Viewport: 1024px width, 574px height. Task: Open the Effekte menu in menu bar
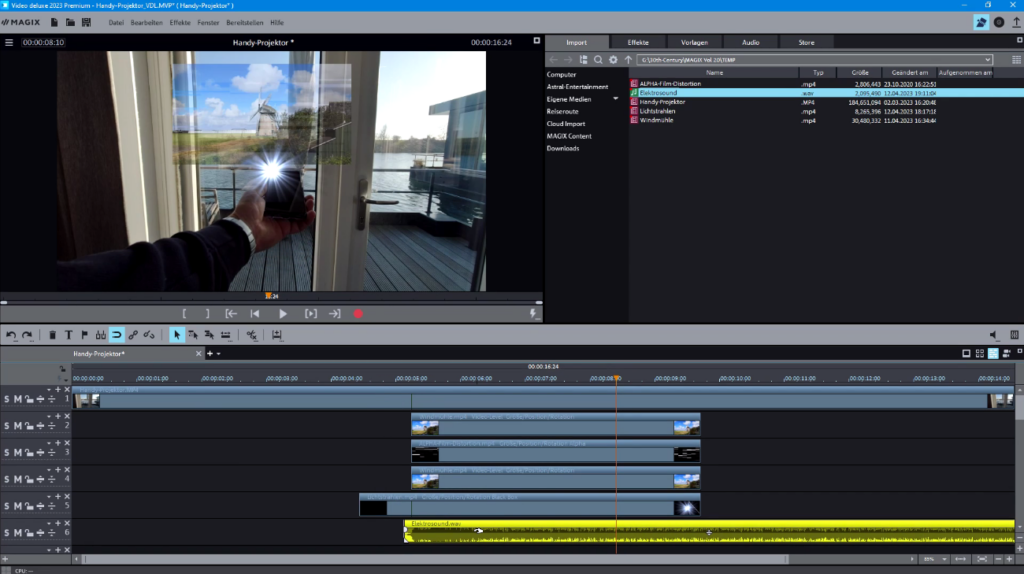(x=180, y=23)
